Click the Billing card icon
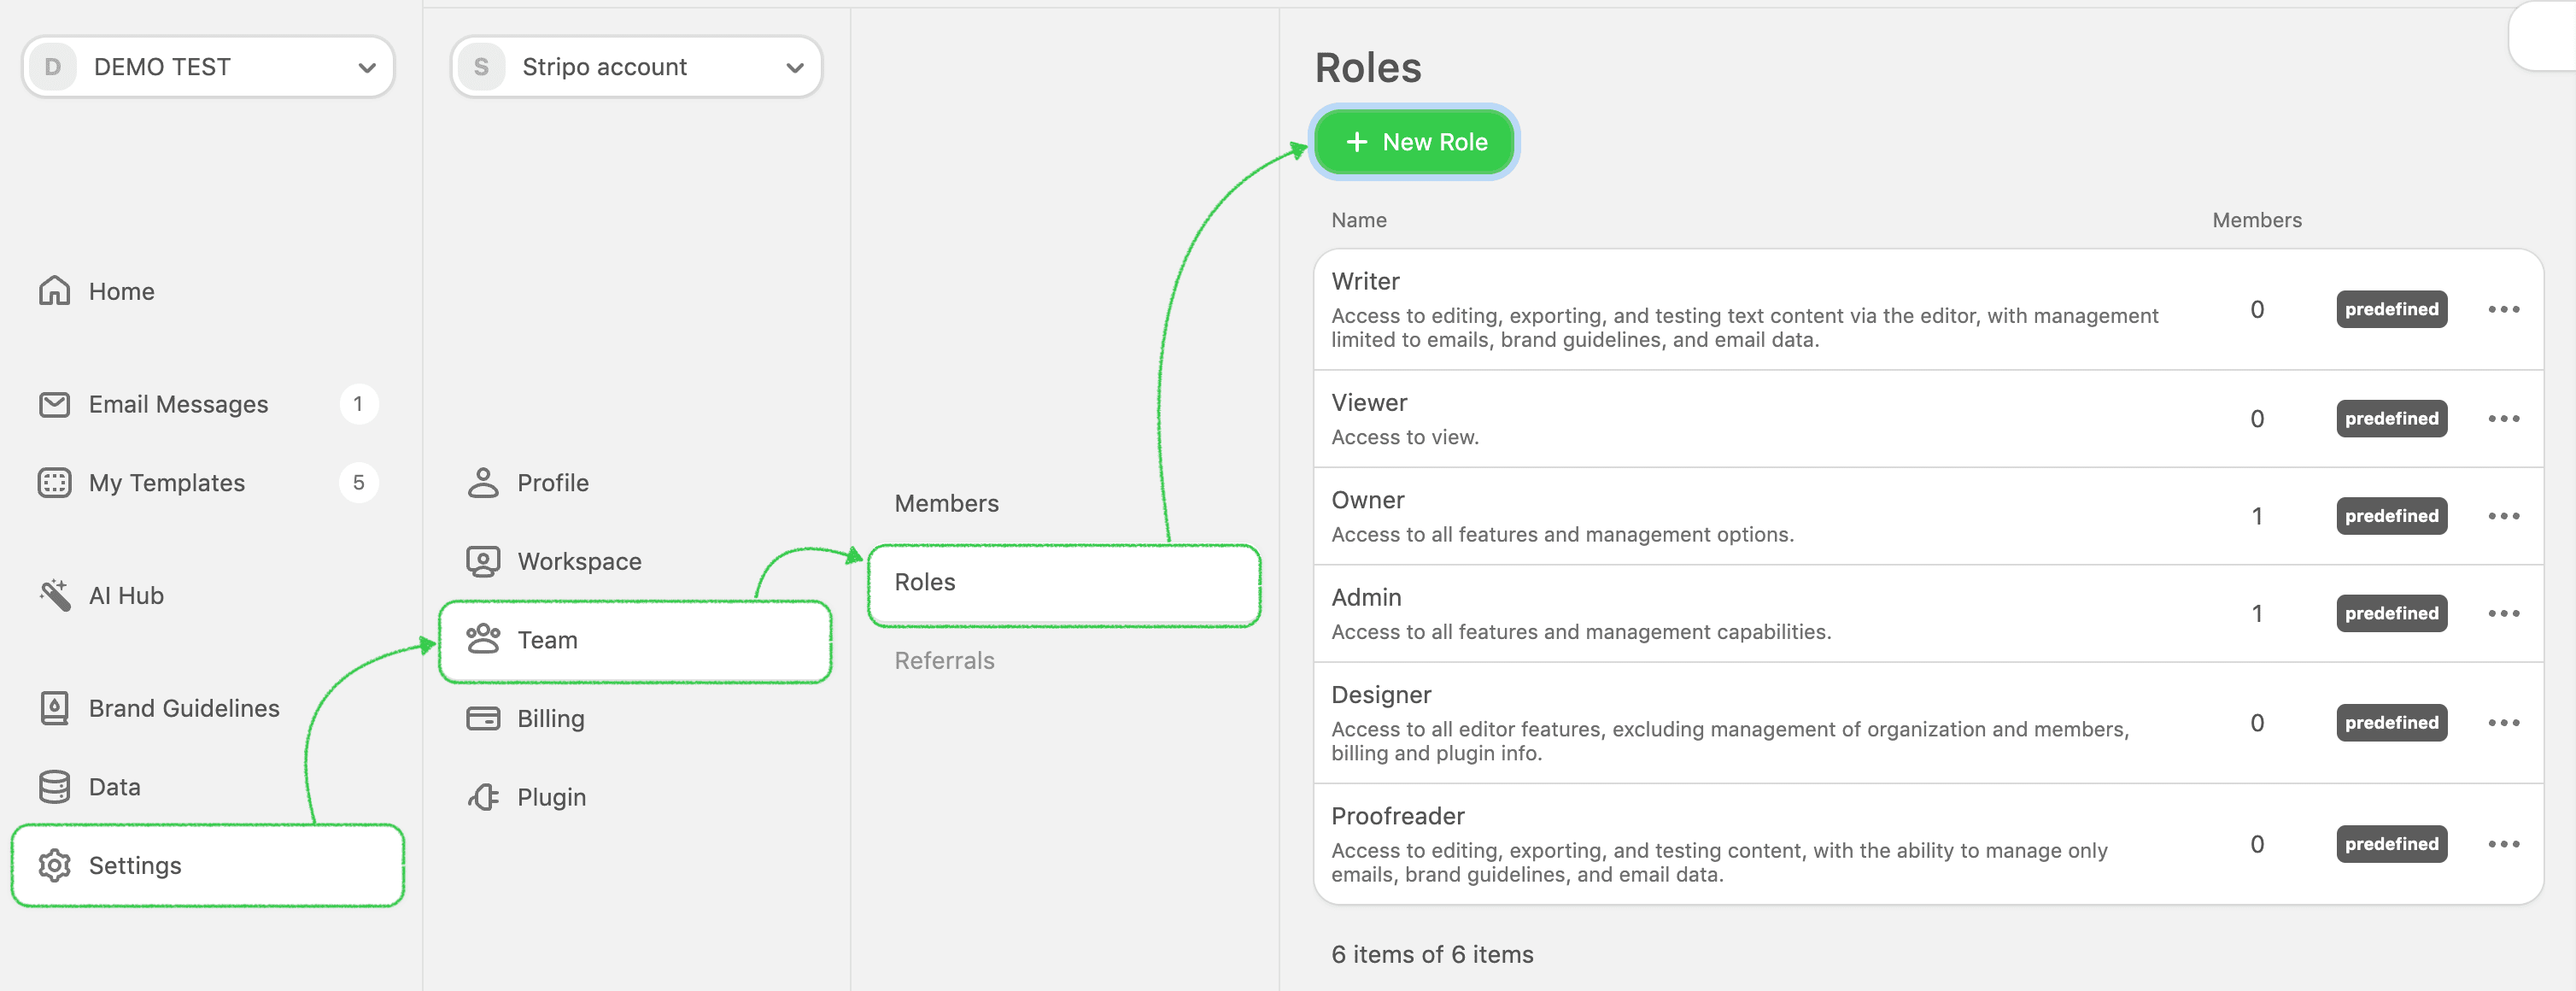 click(484, 718)
